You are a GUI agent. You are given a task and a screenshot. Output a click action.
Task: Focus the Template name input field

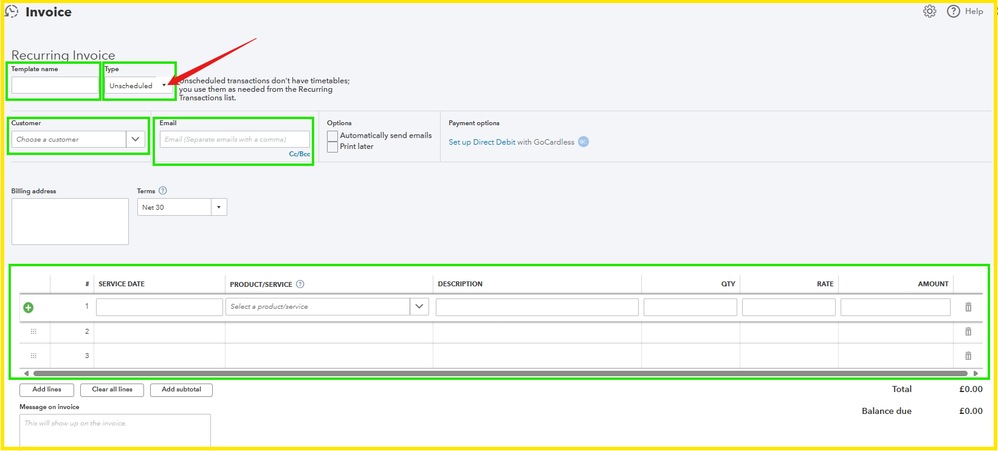(x=55, y=85)
